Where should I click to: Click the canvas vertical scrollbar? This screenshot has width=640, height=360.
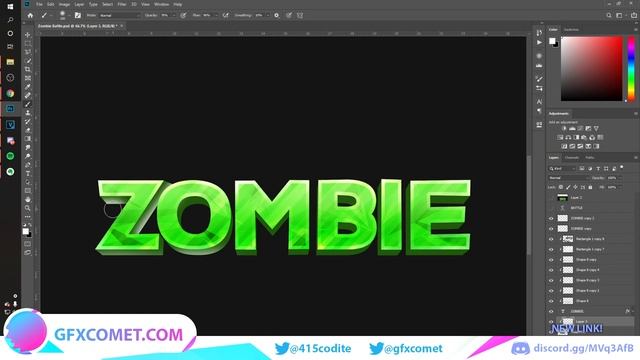click(x=529, y=204)
